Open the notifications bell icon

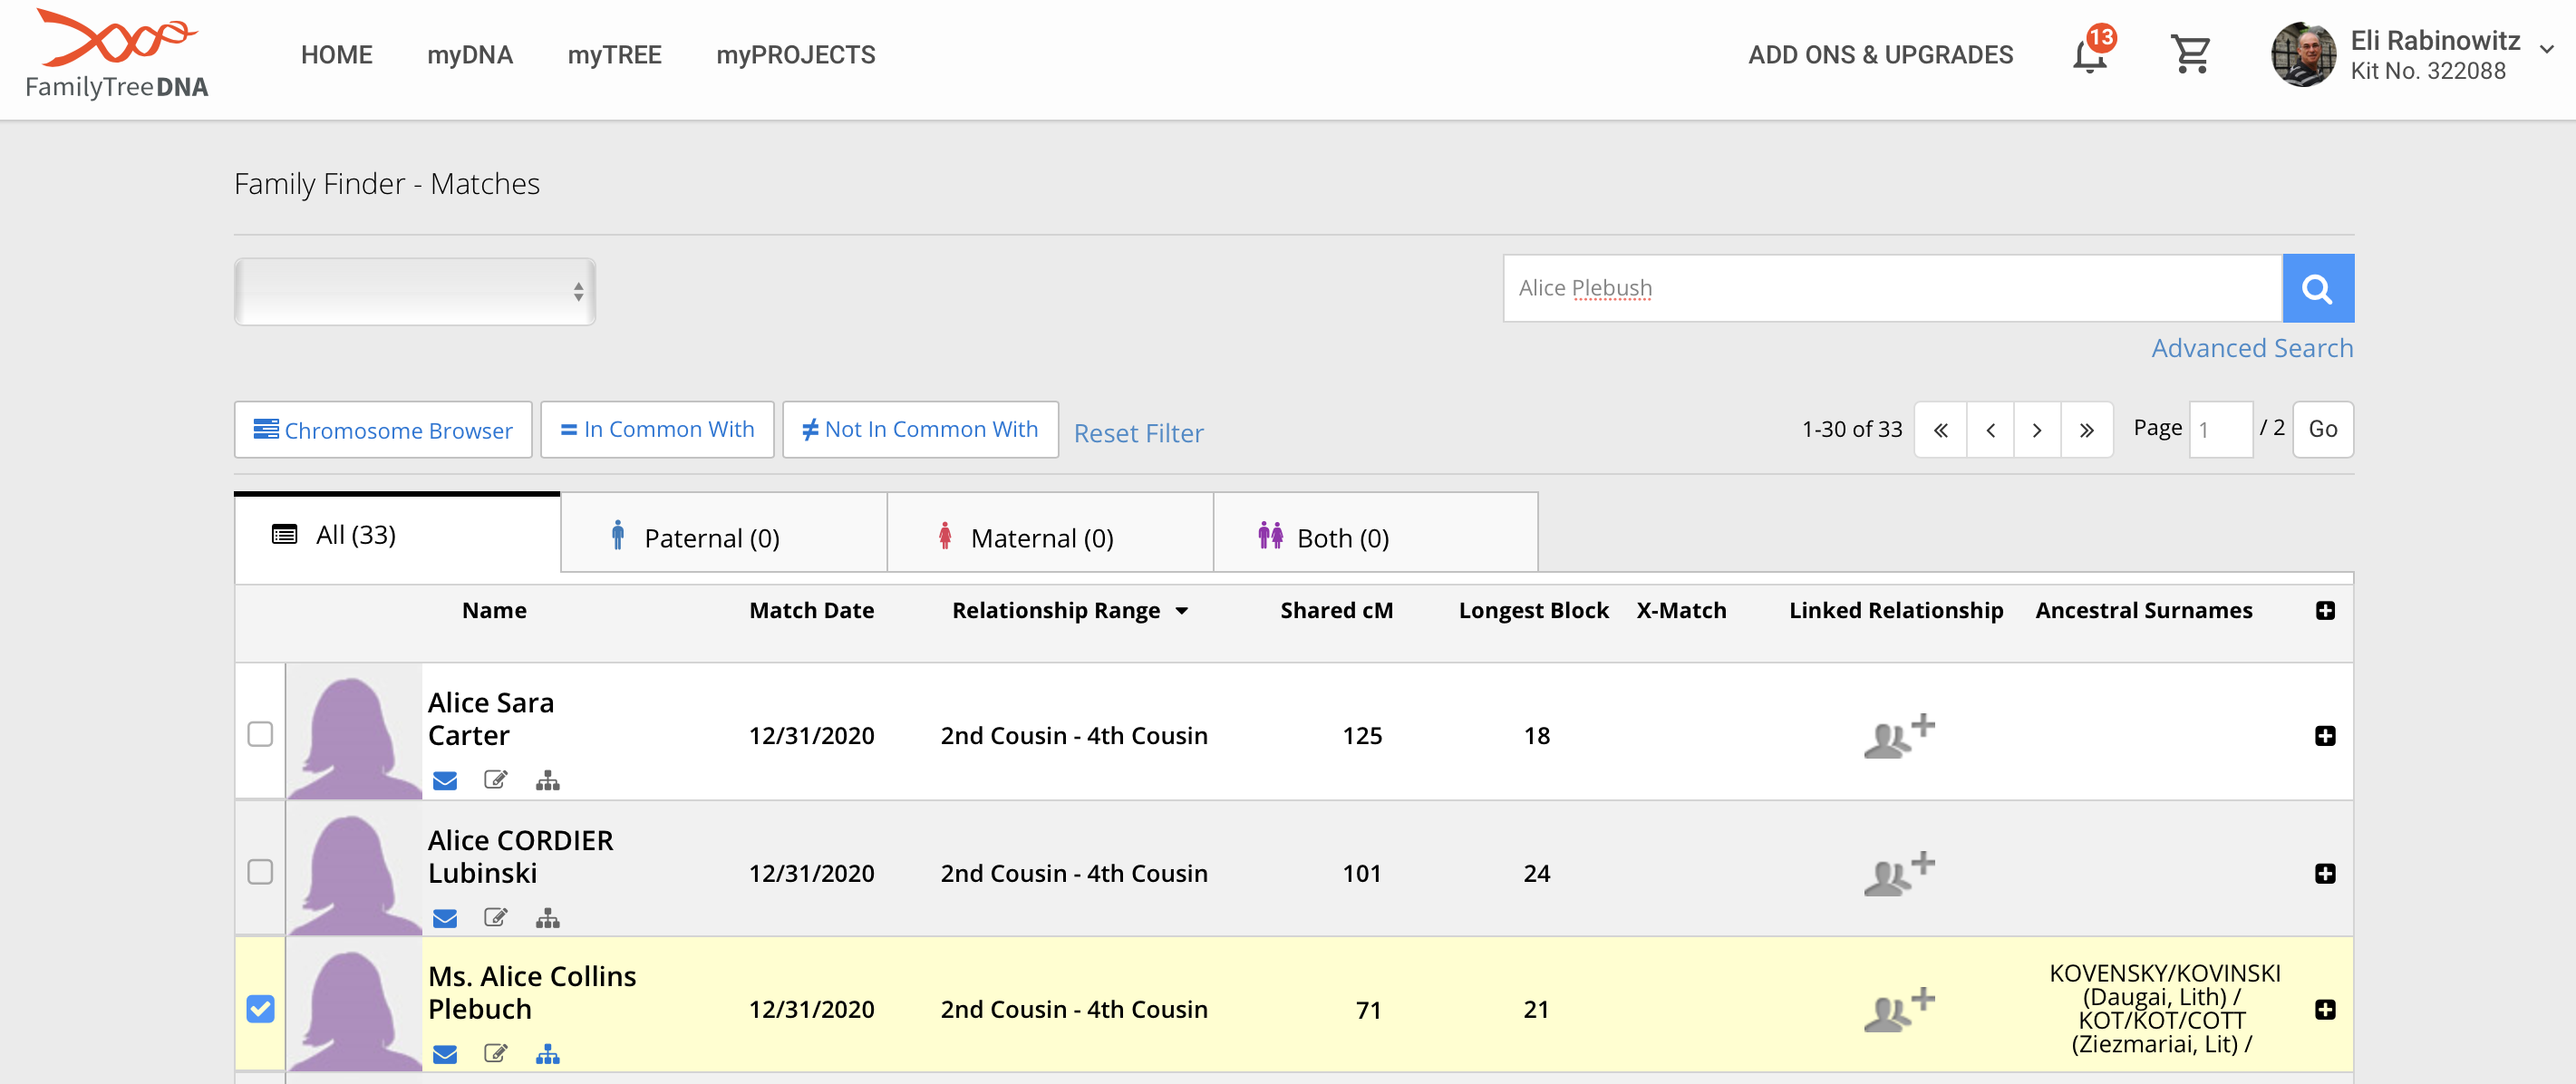click(x=2089, y=55)
